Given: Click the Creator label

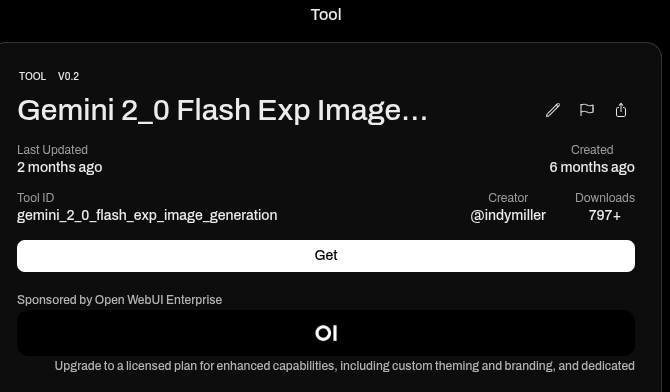Looking at the screenshot, I should click(508, 198).
